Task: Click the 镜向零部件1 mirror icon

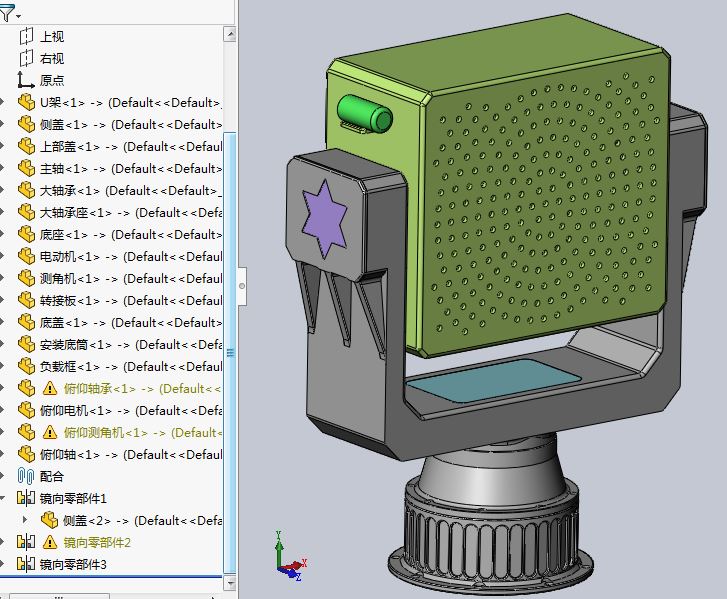Action: click(26, 498)
